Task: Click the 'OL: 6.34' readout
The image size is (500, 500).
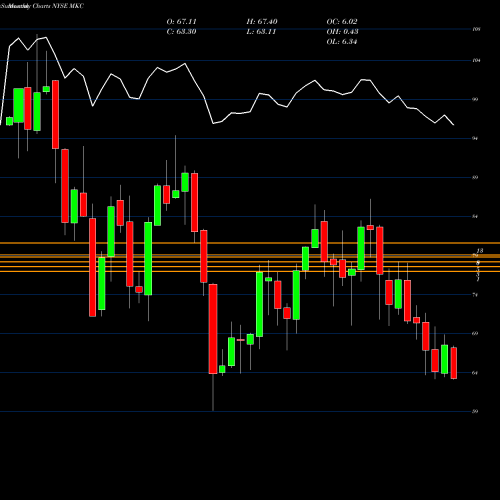Action: click(x=342, y=42)
